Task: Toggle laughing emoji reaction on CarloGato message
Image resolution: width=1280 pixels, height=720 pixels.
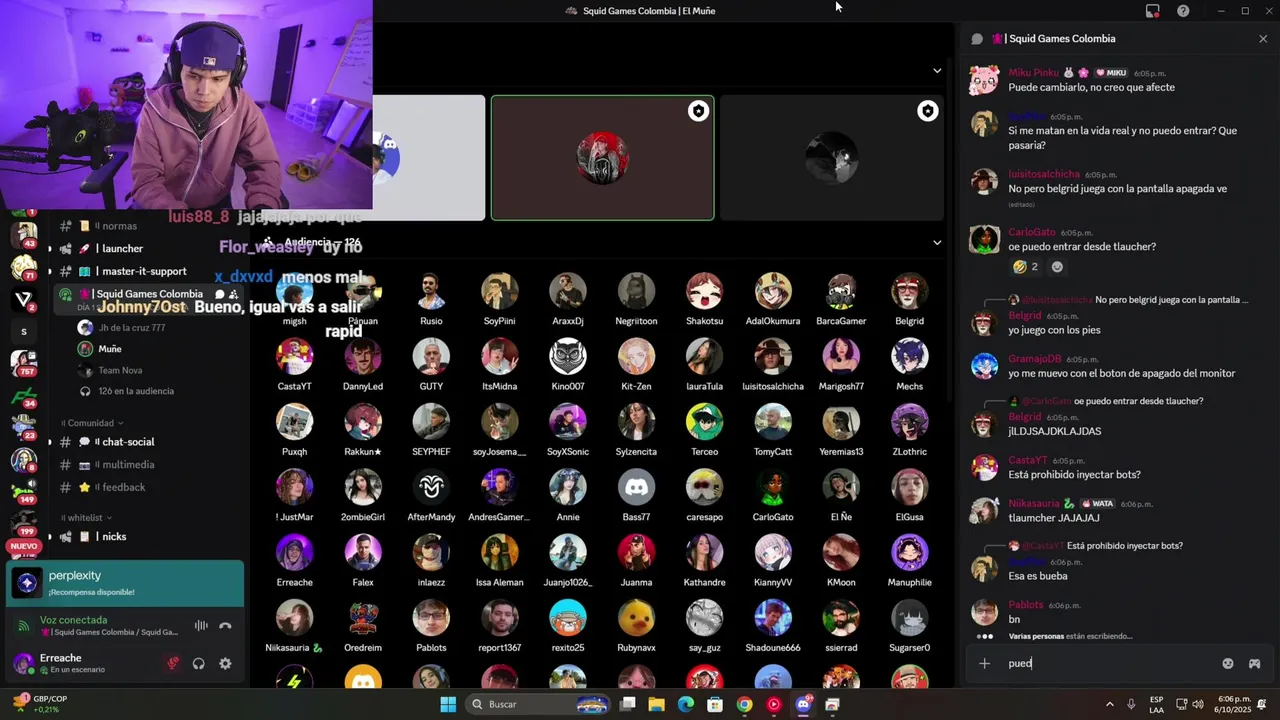Action: point(1026,267)
